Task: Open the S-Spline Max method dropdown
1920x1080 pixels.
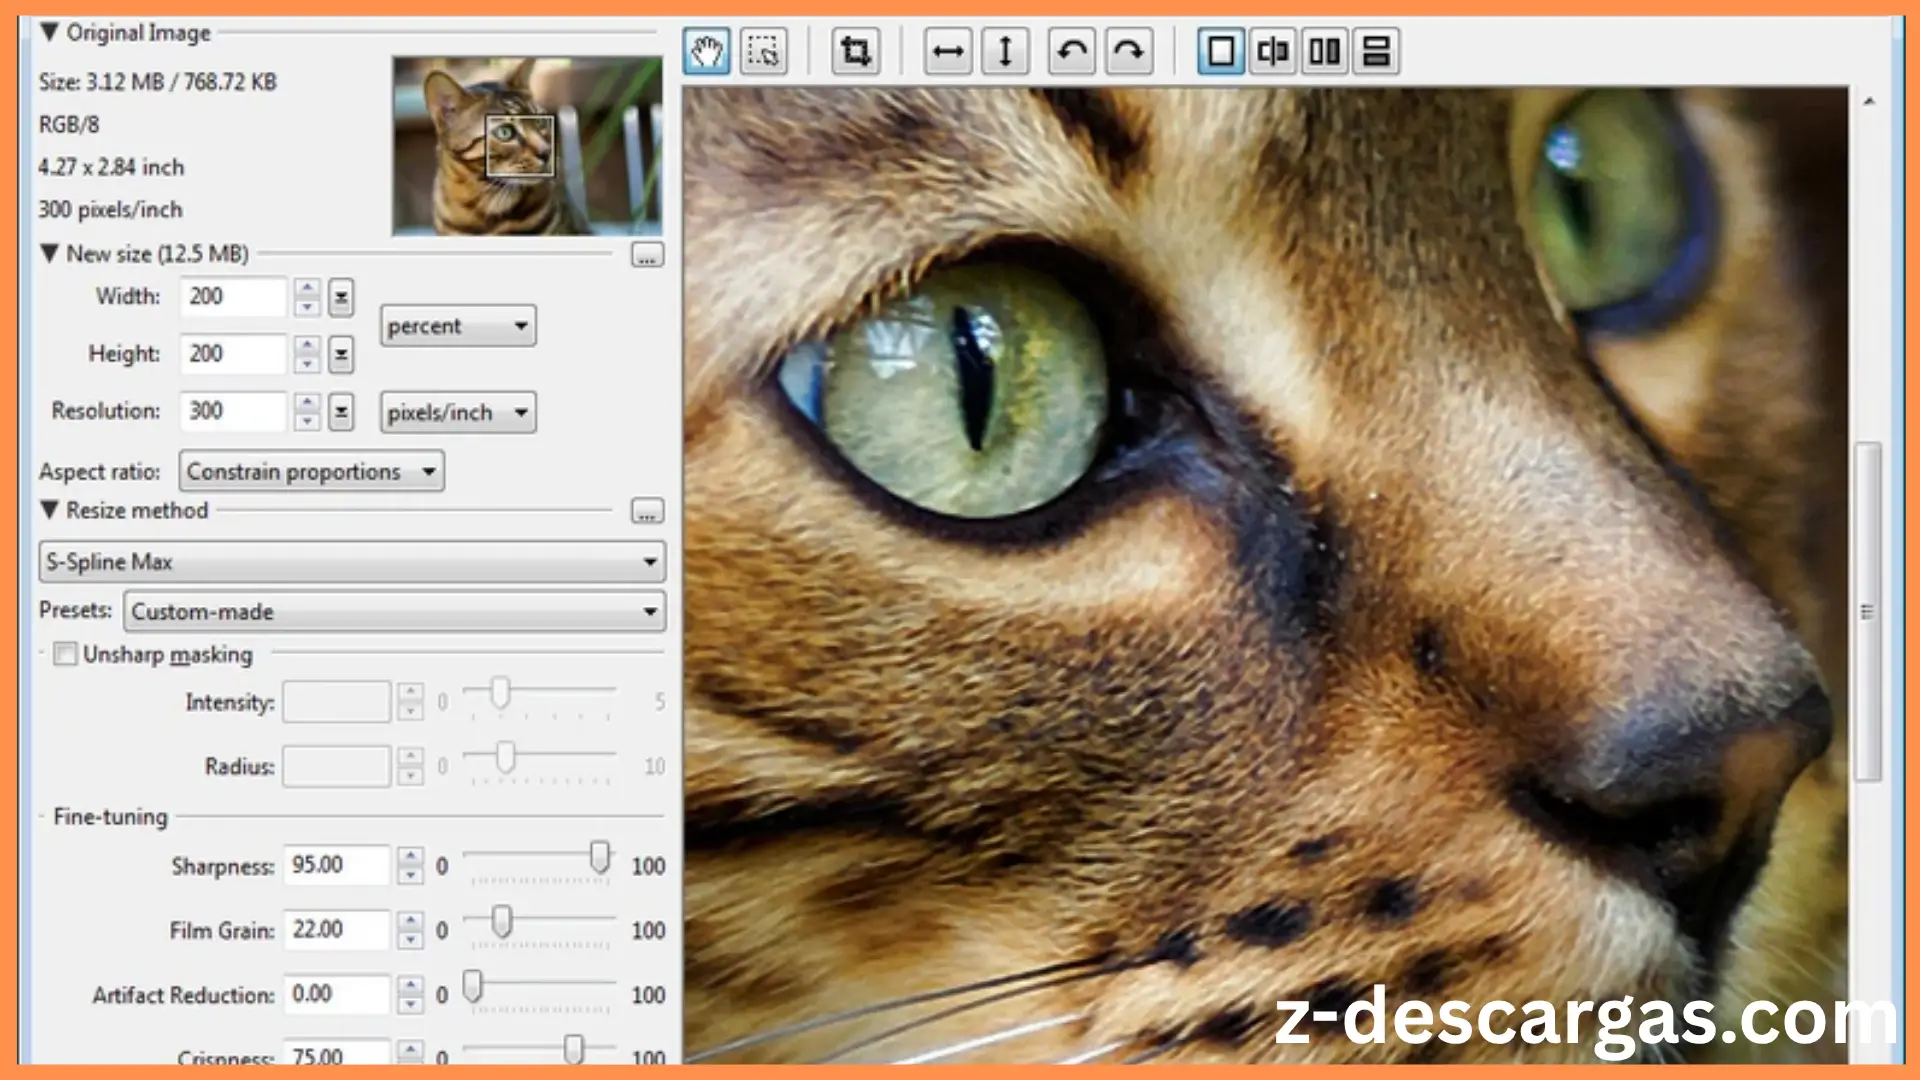Action: click(x=352, y=562)
